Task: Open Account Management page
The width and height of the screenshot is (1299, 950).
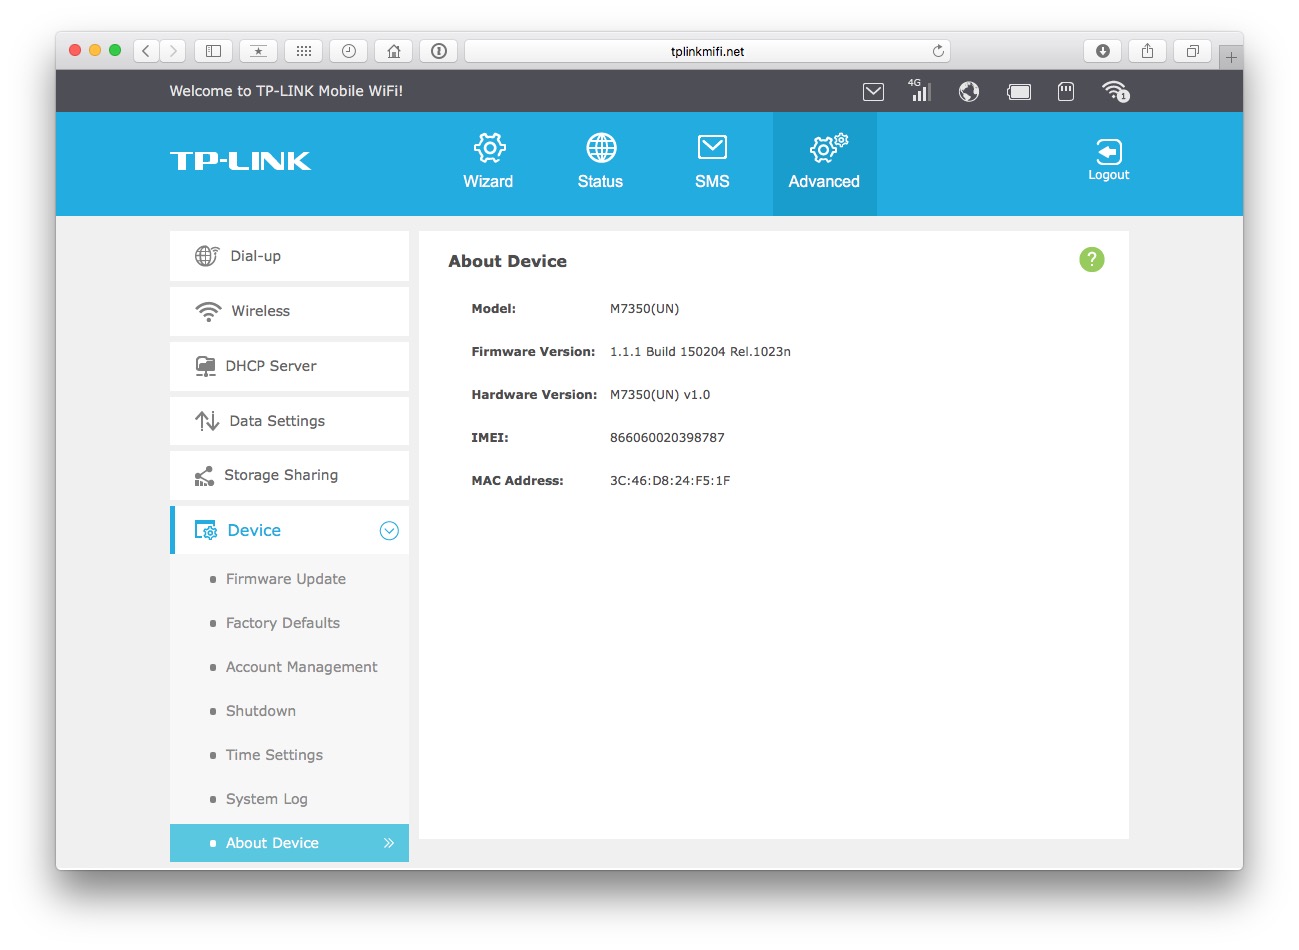Action: pos(302,667)
